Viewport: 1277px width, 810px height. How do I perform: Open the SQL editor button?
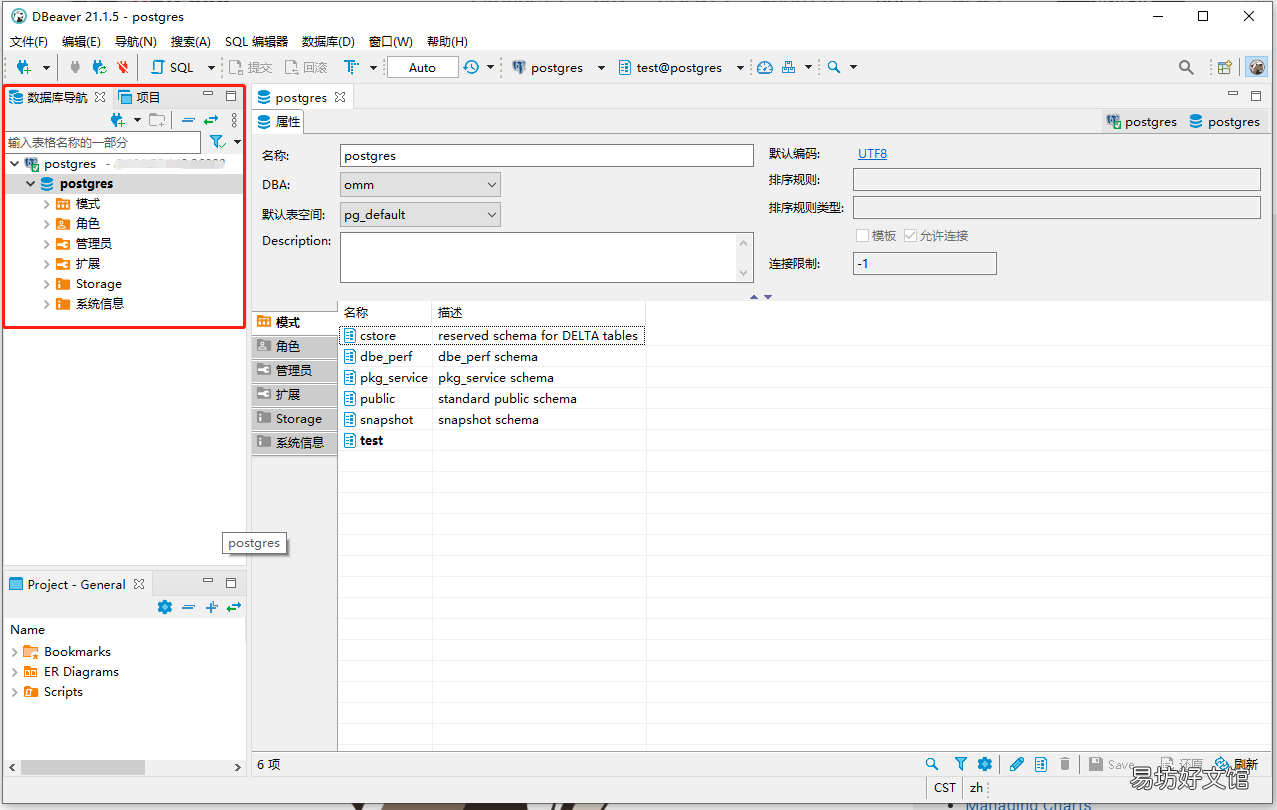(172, 67)
